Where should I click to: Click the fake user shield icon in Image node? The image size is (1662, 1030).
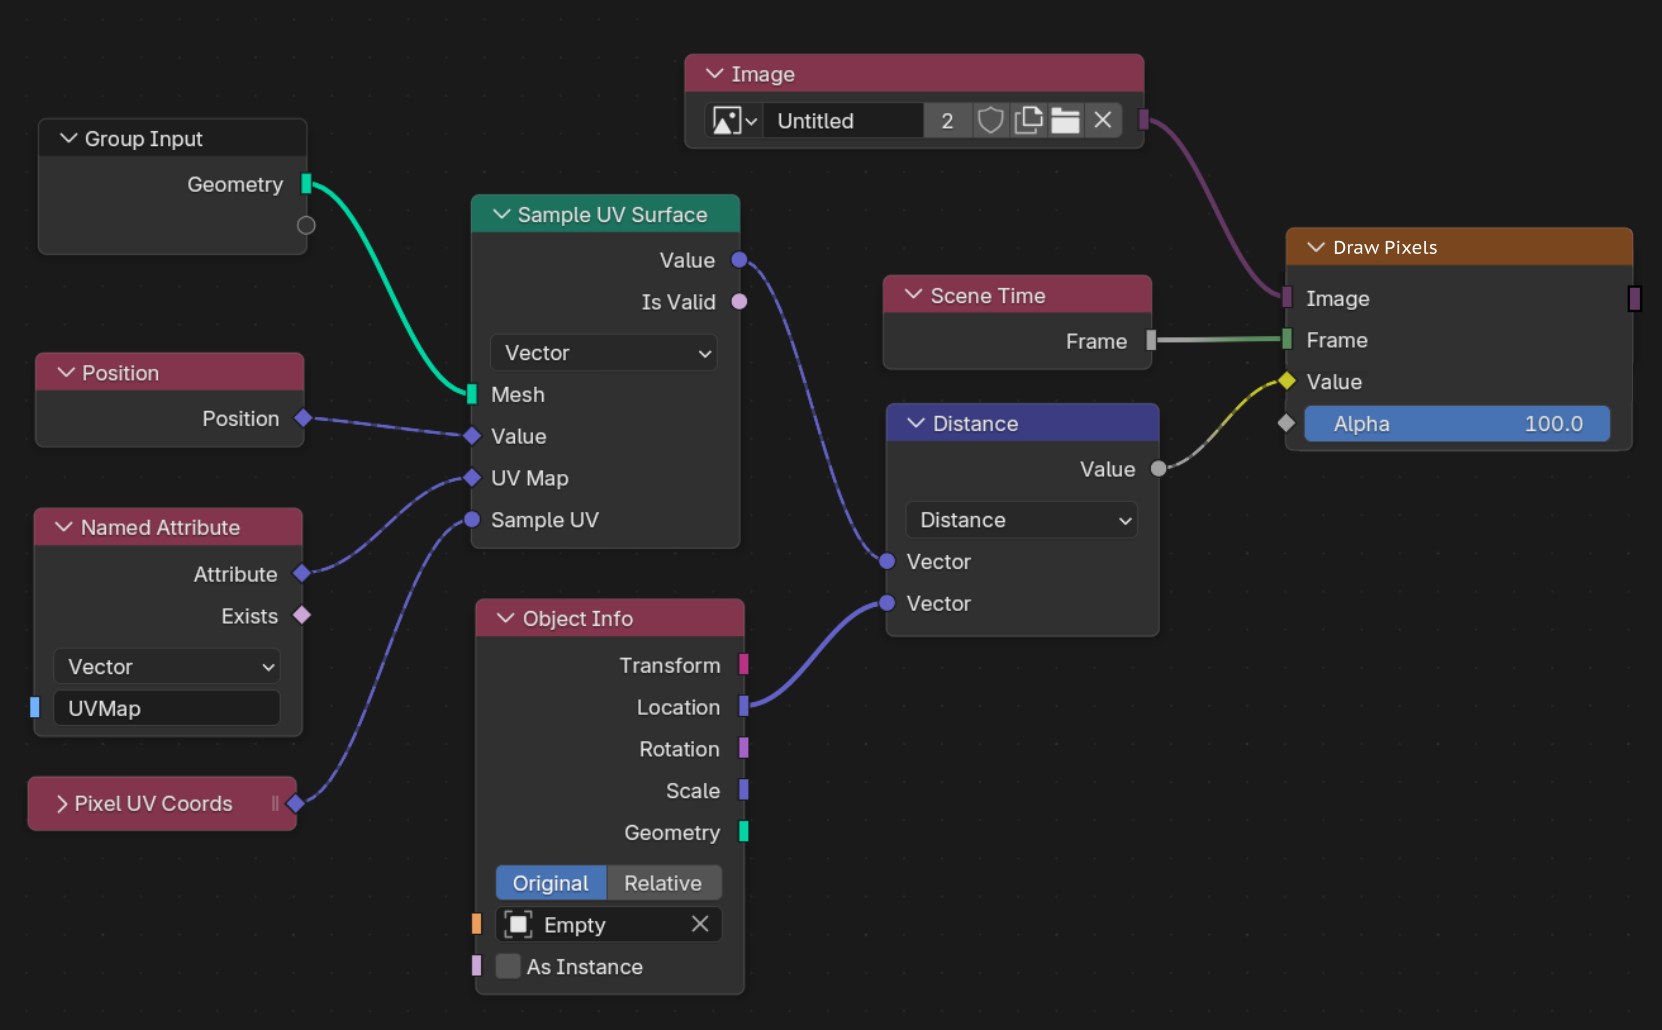click(990, 121)
